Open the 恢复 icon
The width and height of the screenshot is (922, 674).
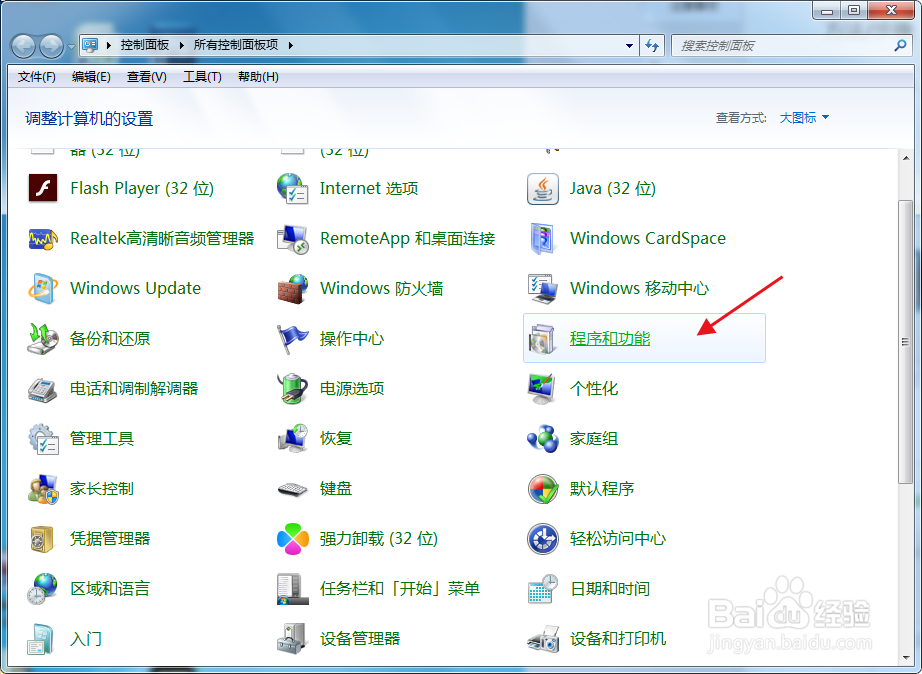pos(292,439)
